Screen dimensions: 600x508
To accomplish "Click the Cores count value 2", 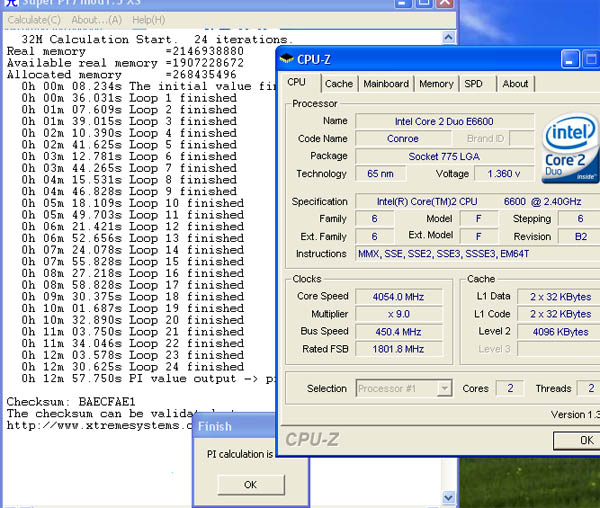I will 510,388.
